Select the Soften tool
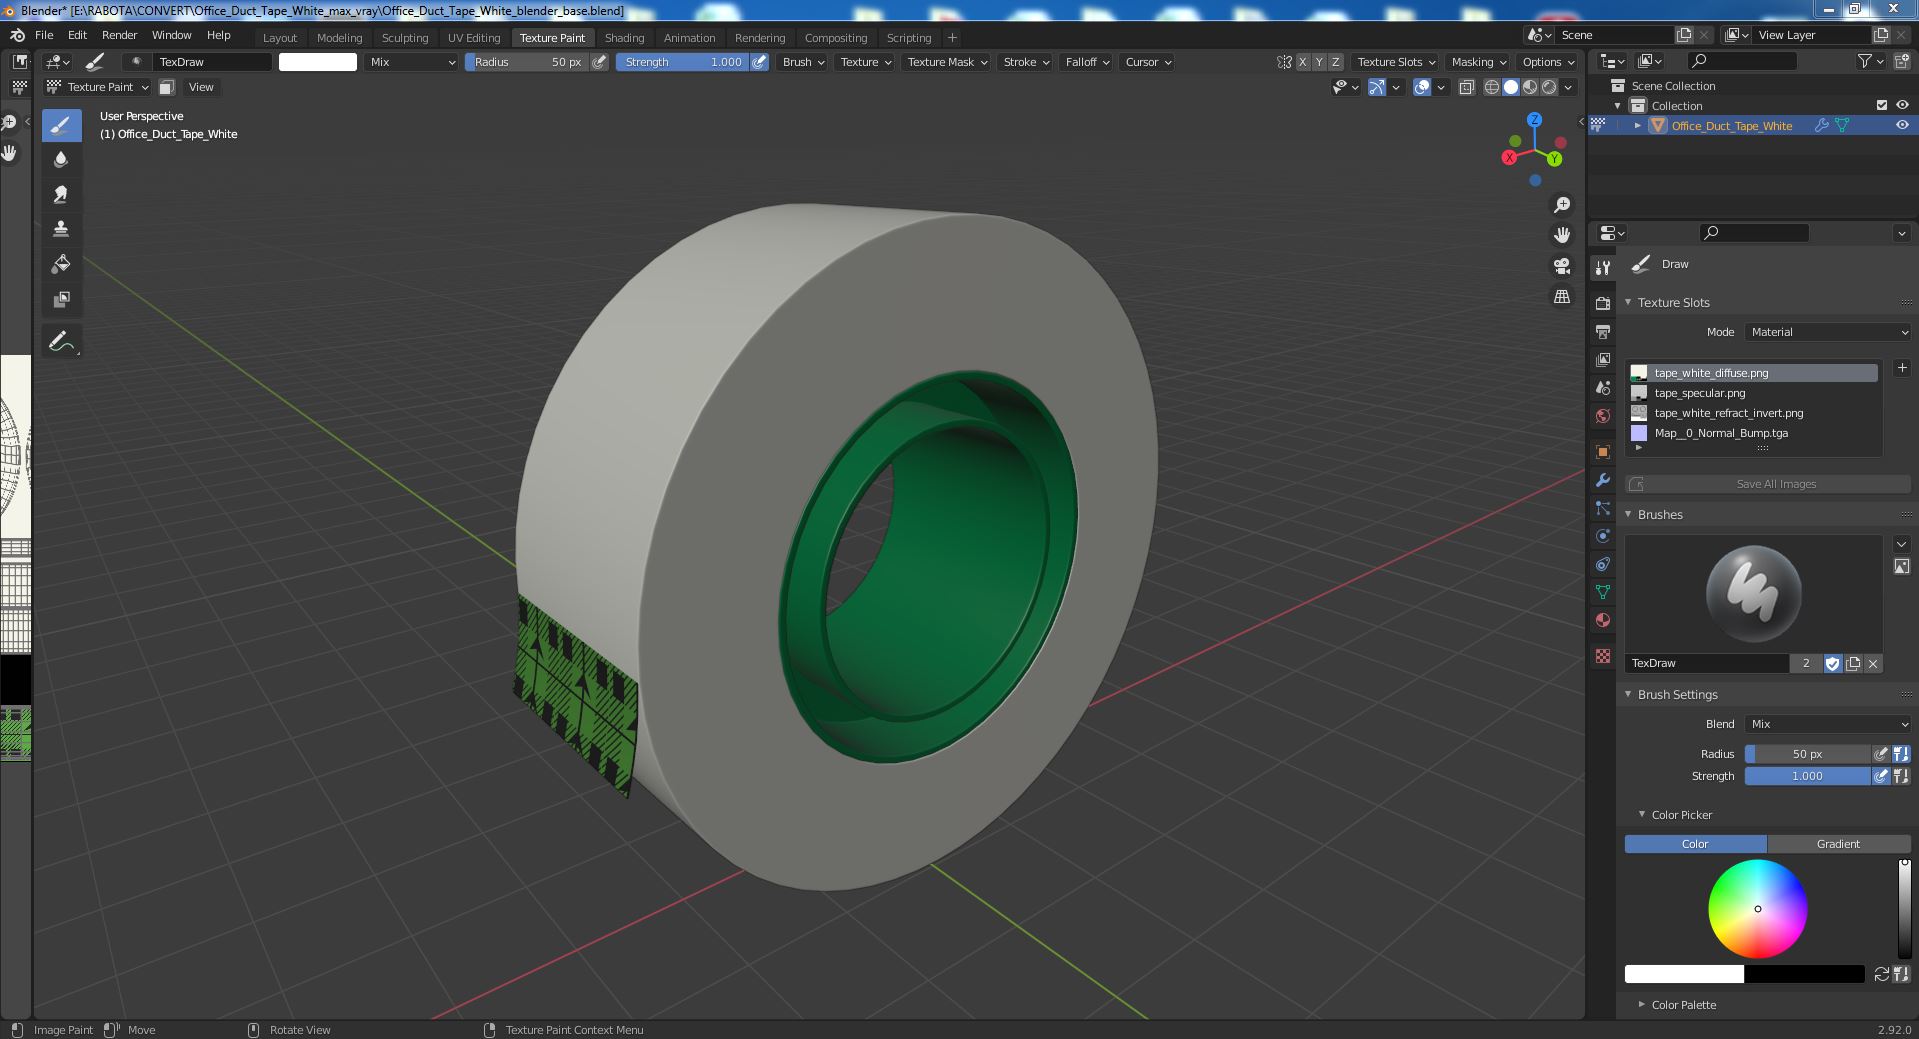This screenshot has height=1039, width=1919. pos(61,159)
